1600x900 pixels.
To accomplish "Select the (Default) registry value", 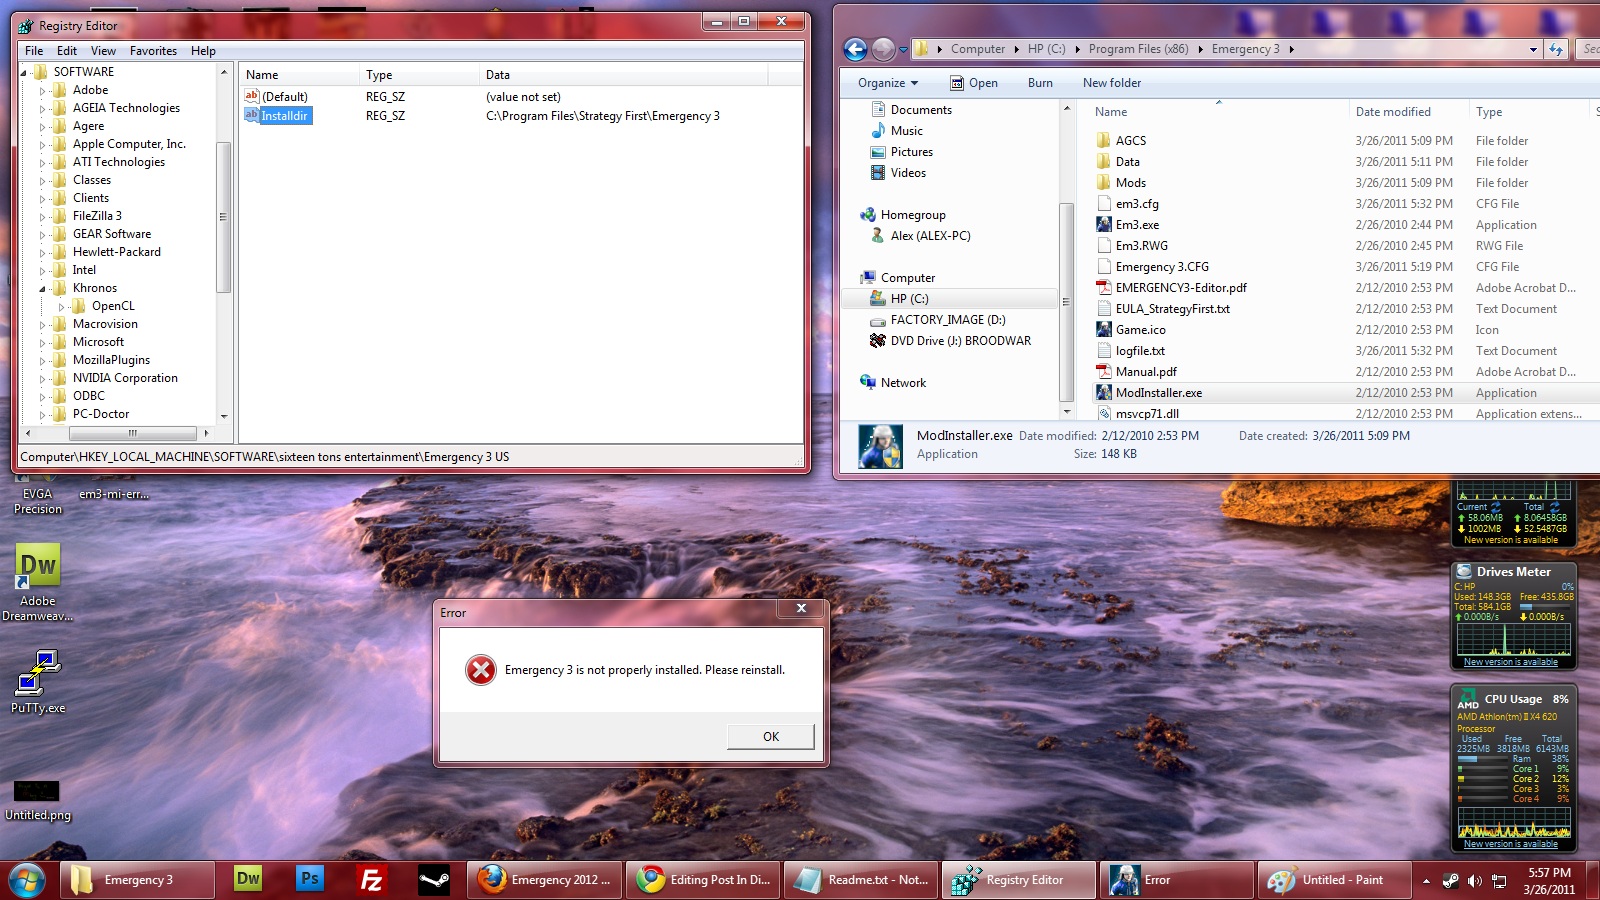I will [285, 97].
